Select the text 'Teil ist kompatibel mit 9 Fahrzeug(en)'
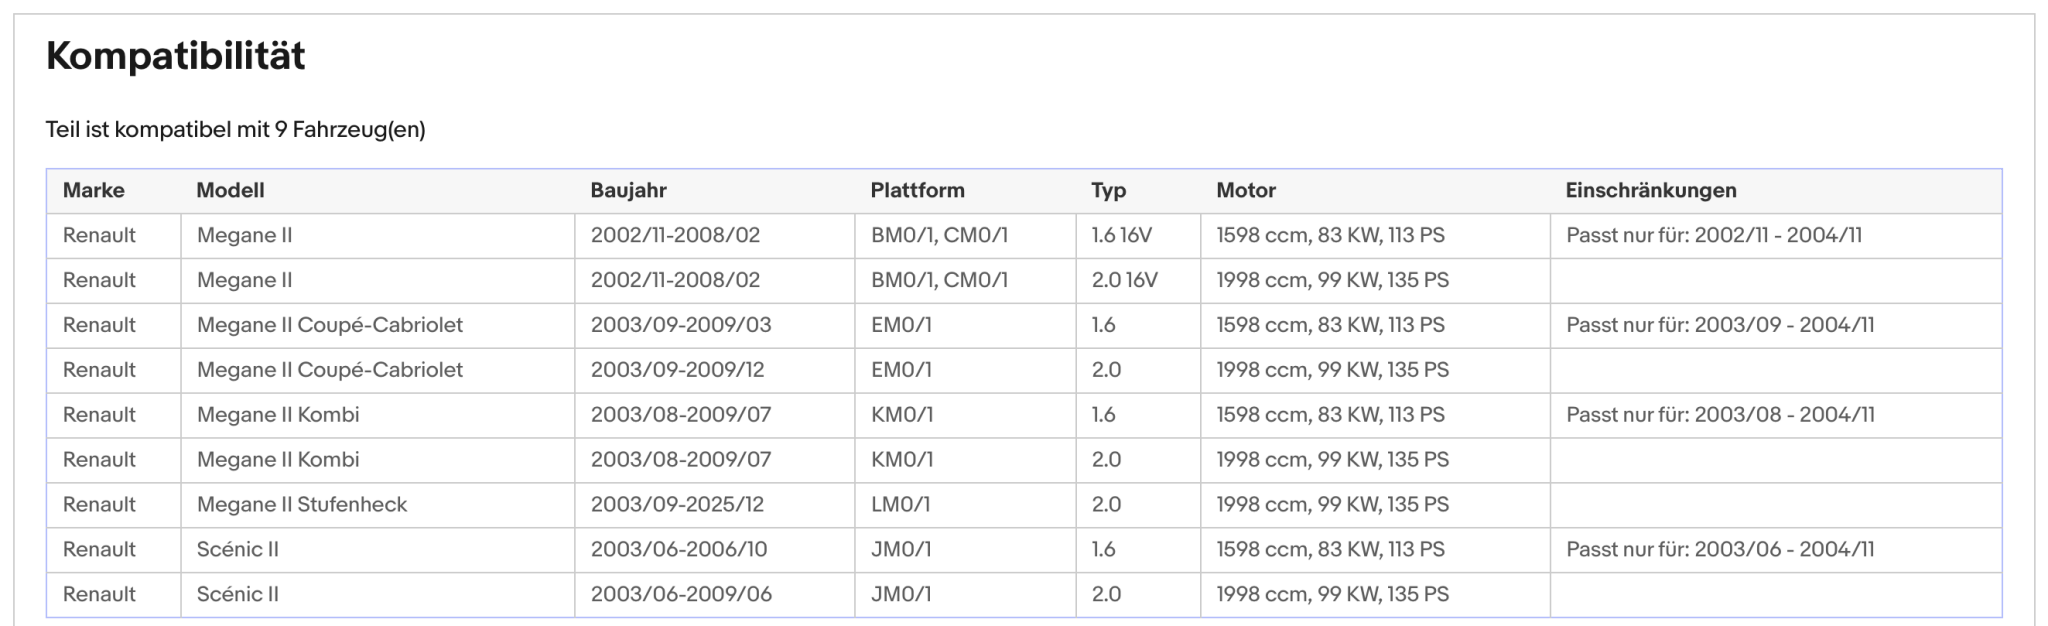Screen dimensions: 2048x626 click(235, 130)
